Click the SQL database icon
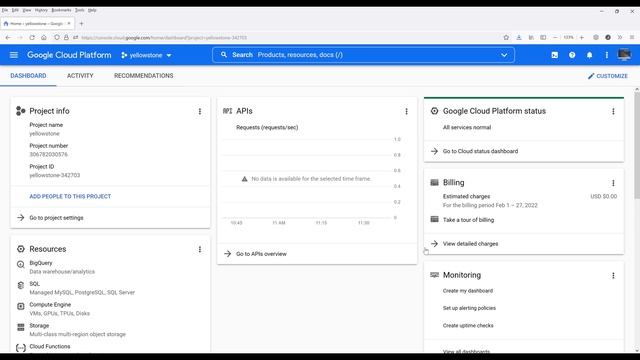 [20, 285]
